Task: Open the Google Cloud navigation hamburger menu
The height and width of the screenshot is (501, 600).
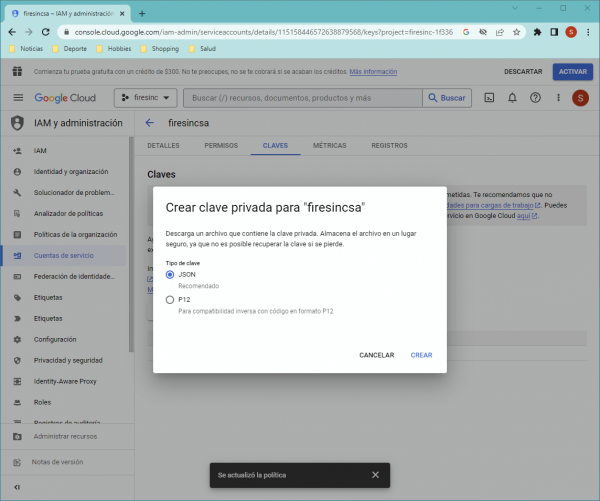Action: click(18, 98)
